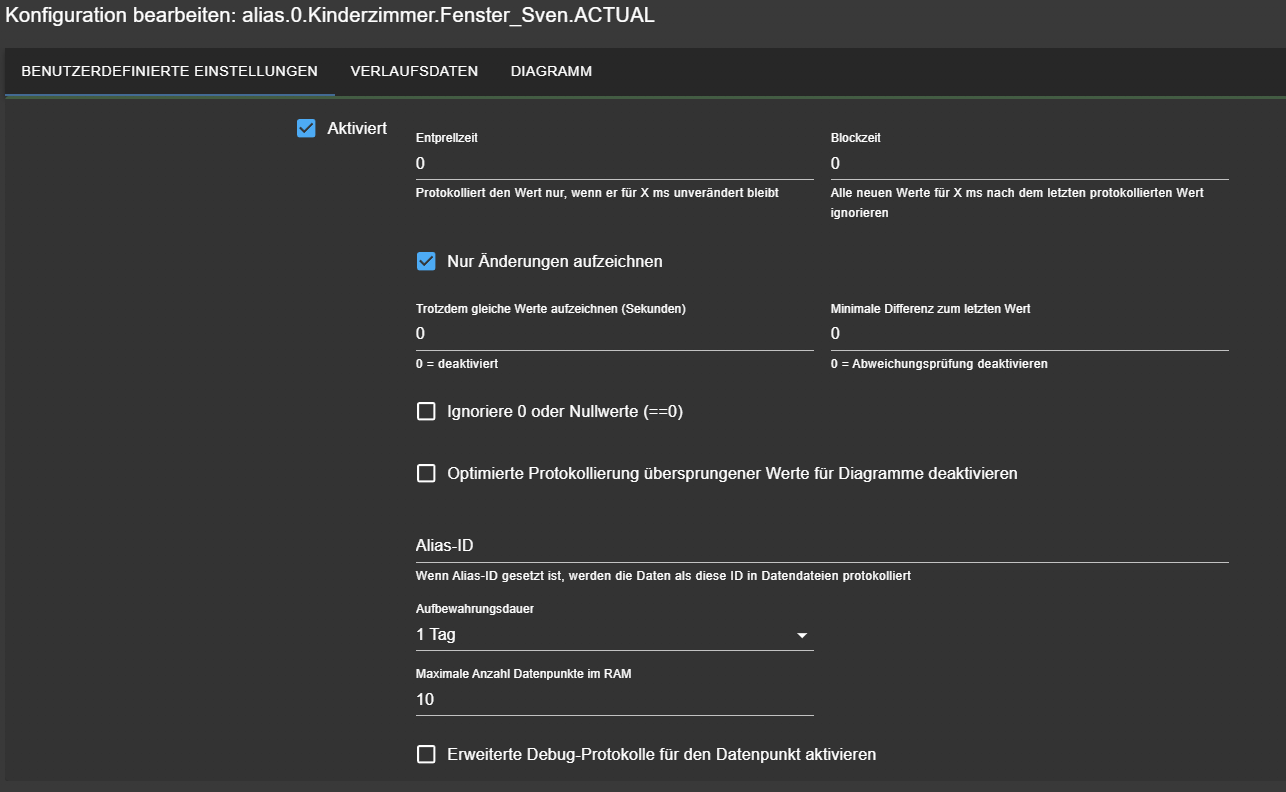1286x792 pixels.
Task: Click the Alias-ID text field
Action: [821, 546]
